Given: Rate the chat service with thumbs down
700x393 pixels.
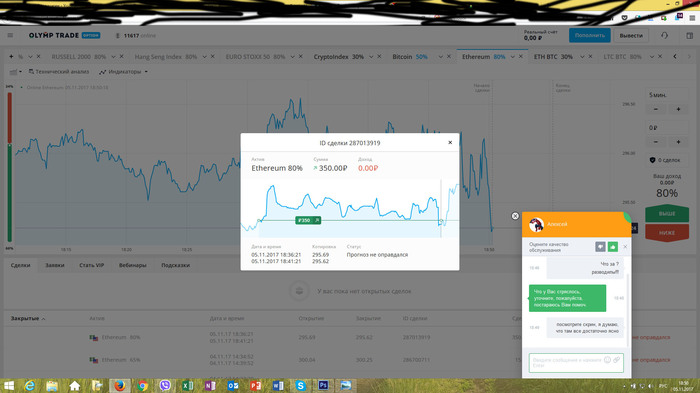Looking at the screenshot, I should pyautogui.click(x=600, y=247).
